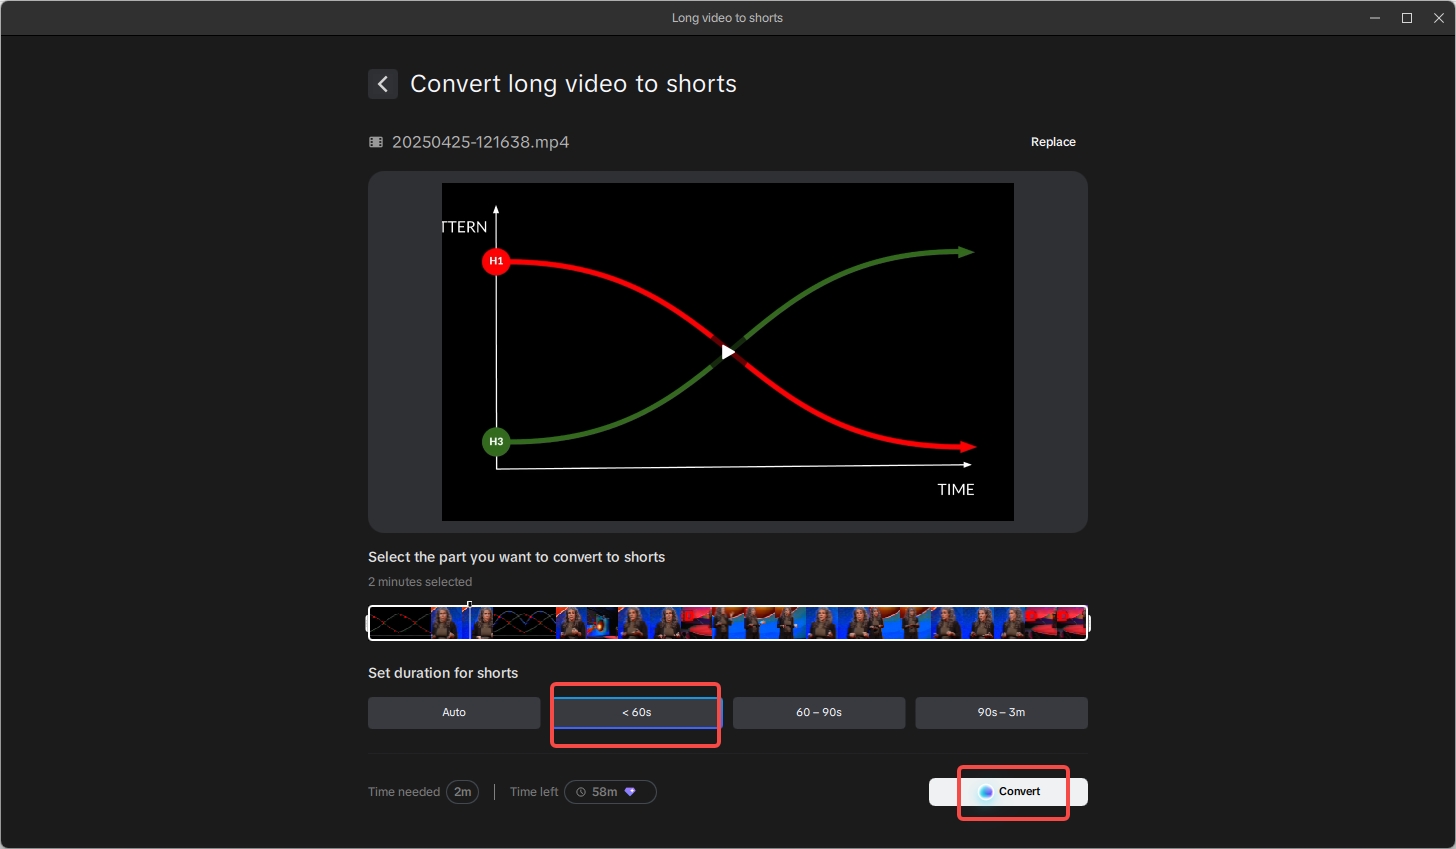The image size is (1456, 849).
Task: Click the film strip icon beside the filename
Action: click(x=375, y=142)
